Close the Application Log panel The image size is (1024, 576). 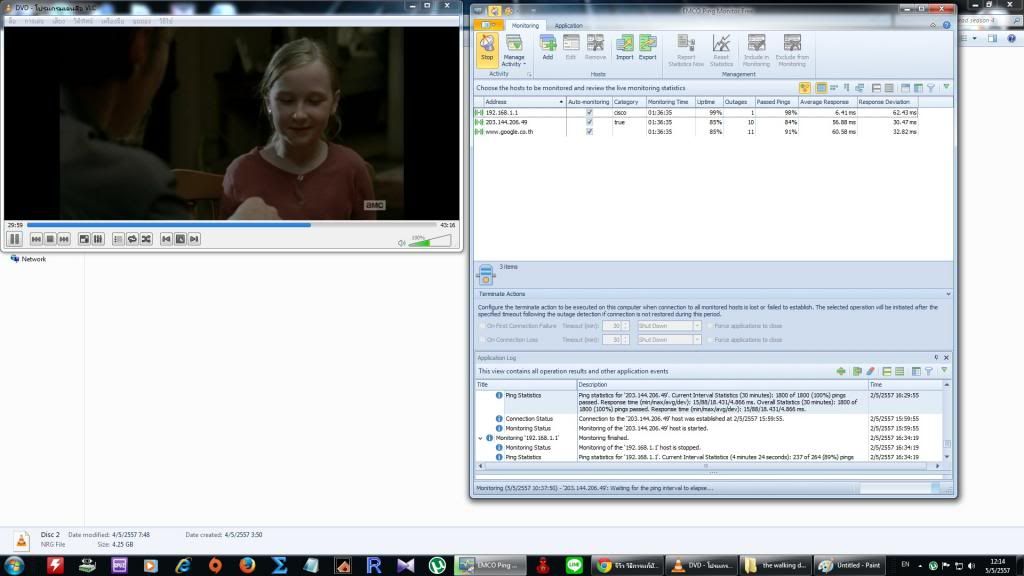coord(946,357)
